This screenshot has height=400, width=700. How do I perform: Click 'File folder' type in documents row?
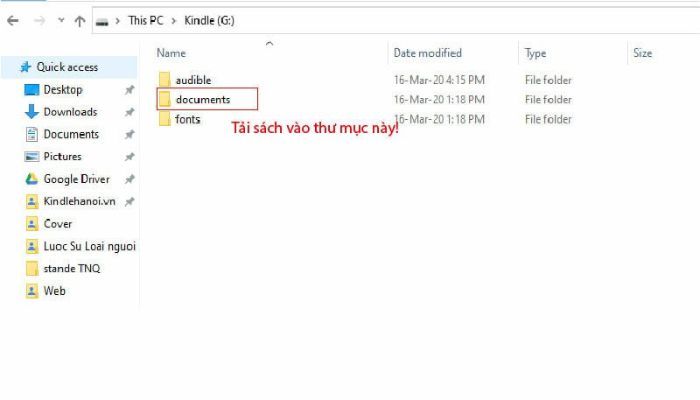click(x=548, y=100)
